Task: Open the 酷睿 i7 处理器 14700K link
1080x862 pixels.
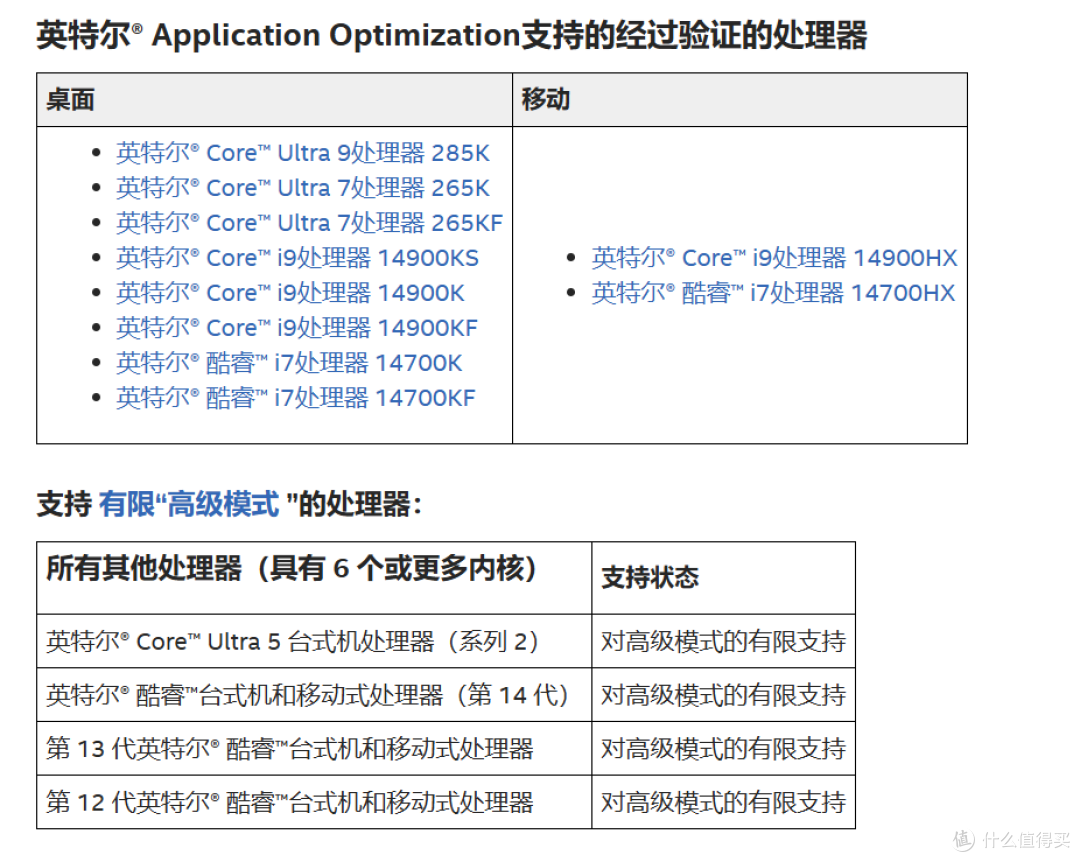Action: (x=289, y=363)
